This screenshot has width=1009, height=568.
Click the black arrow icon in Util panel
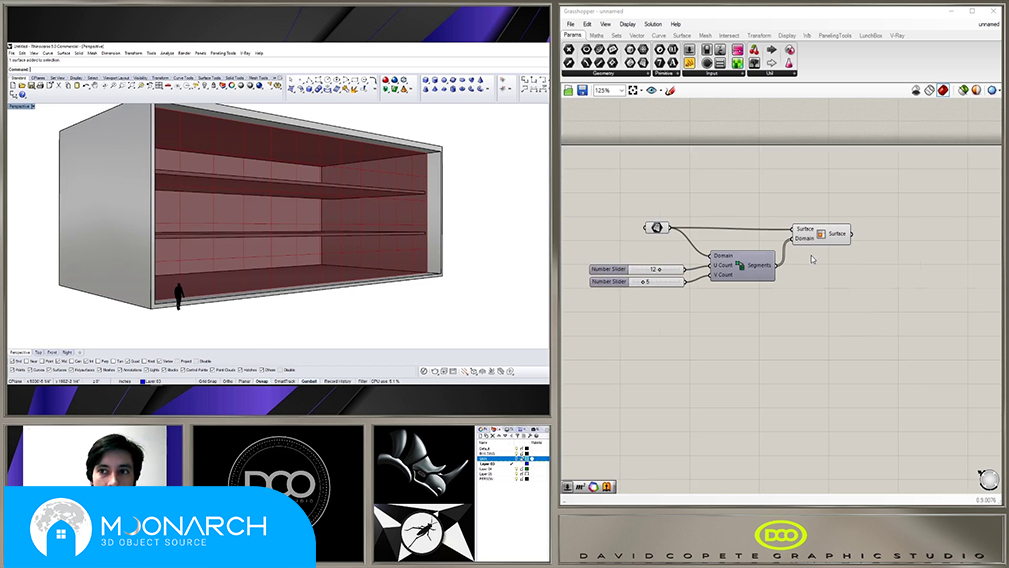click(772, 50)
